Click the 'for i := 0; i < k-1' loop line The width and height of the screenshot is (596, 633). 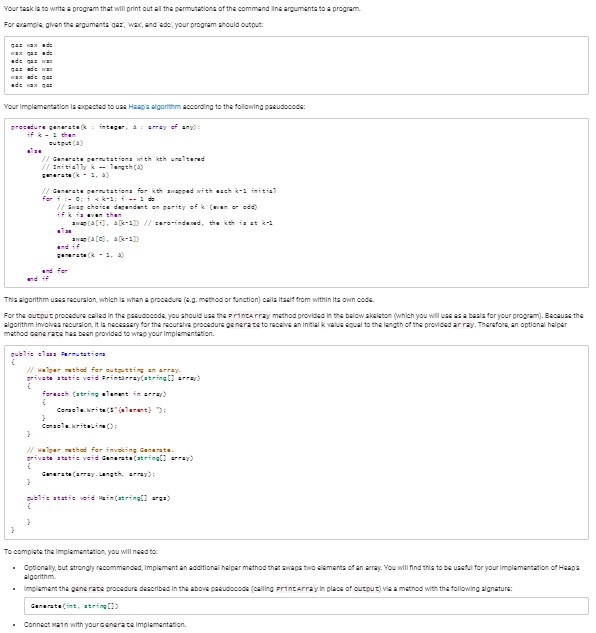point(98,199)
